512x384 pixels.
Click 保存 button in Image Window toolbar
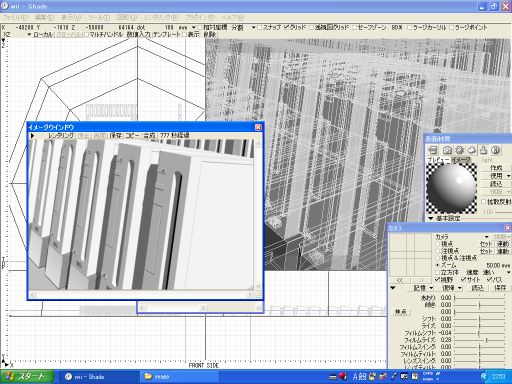pyautogui.click(x=116, y=136)
